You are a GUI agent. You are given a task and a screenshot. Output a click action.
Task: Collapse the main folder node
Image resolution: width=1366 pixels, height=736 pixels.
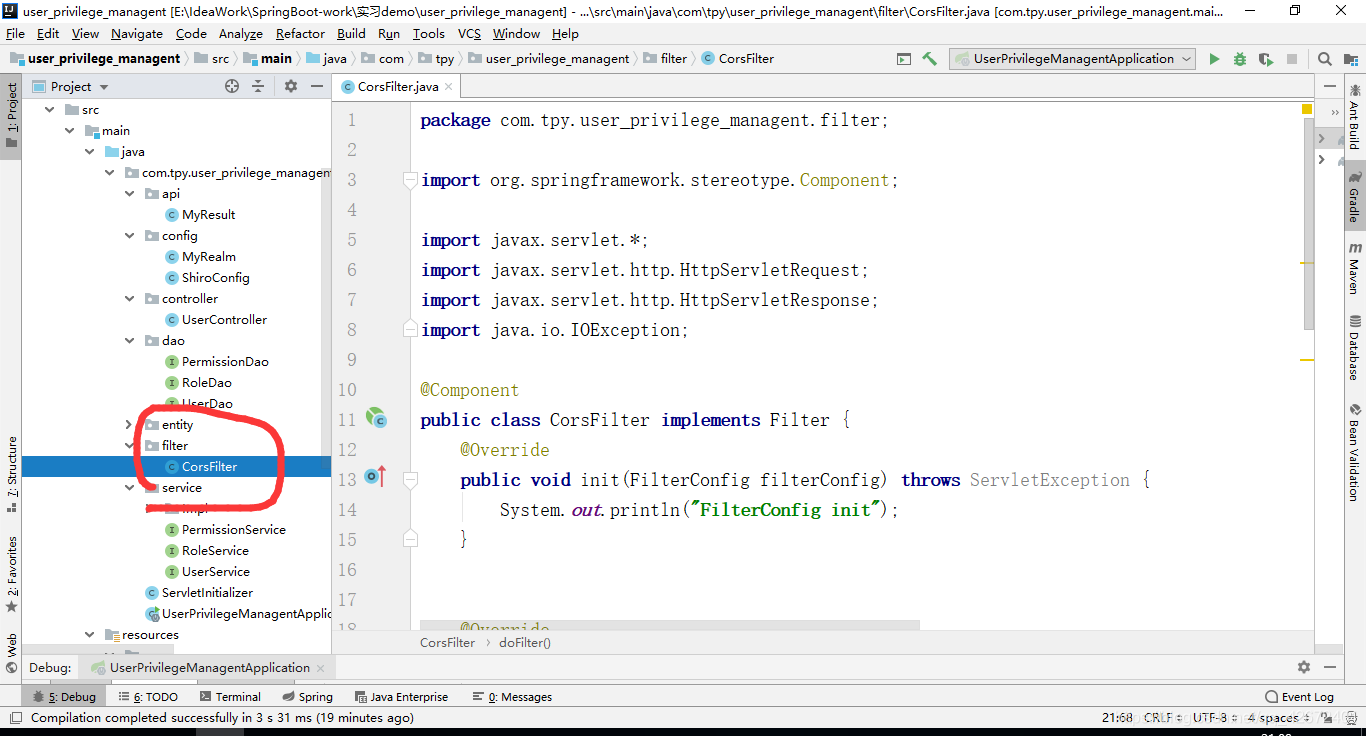coord(70,130)
